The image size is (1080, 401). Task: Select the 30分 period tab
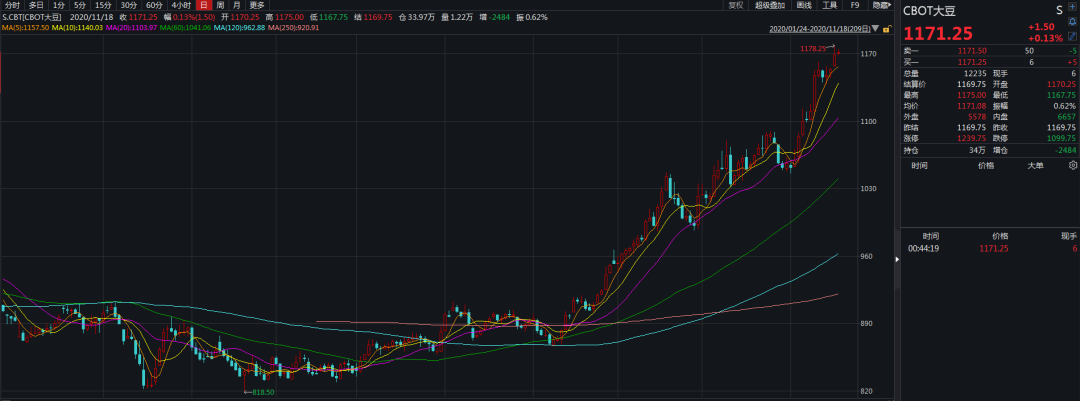coord(129,6)
